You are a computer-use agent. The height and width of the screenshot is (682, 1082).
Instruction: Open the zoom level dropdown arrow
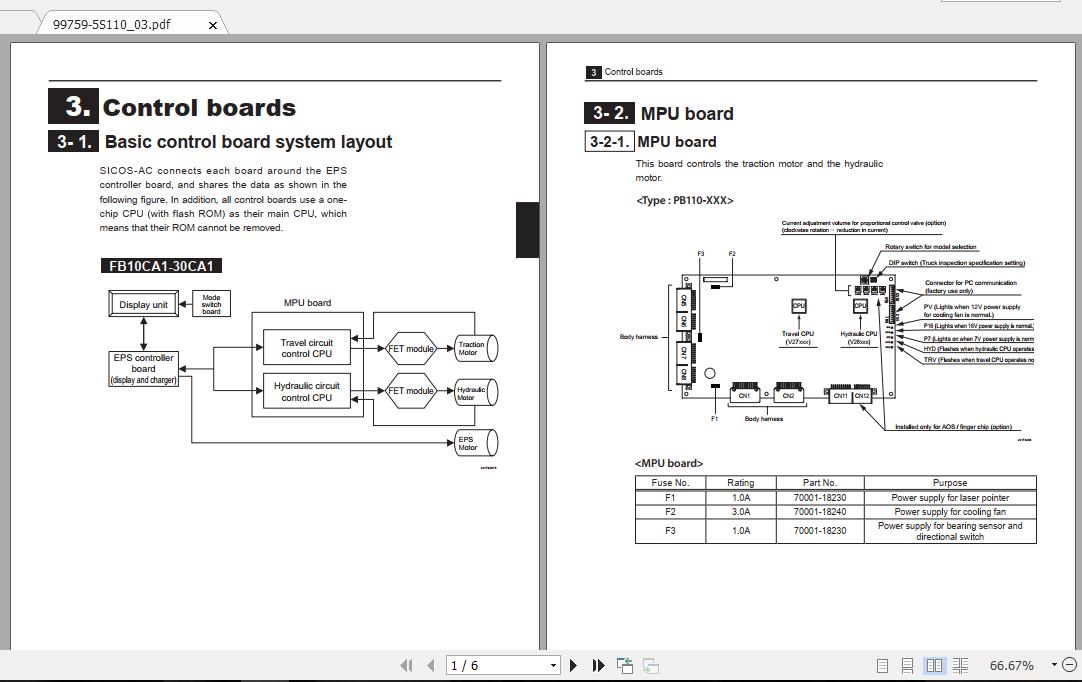pos(1054,664)
